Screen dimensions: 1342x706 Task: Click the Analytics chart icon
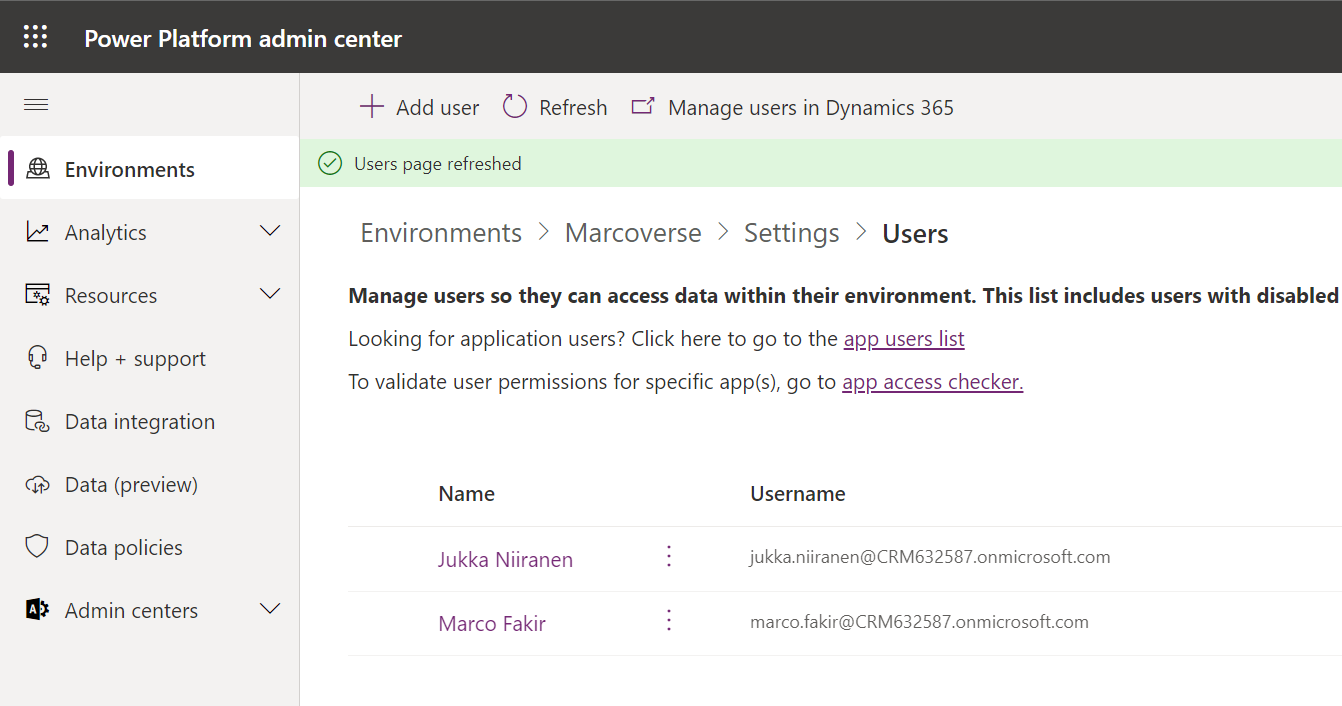point(38,232)
